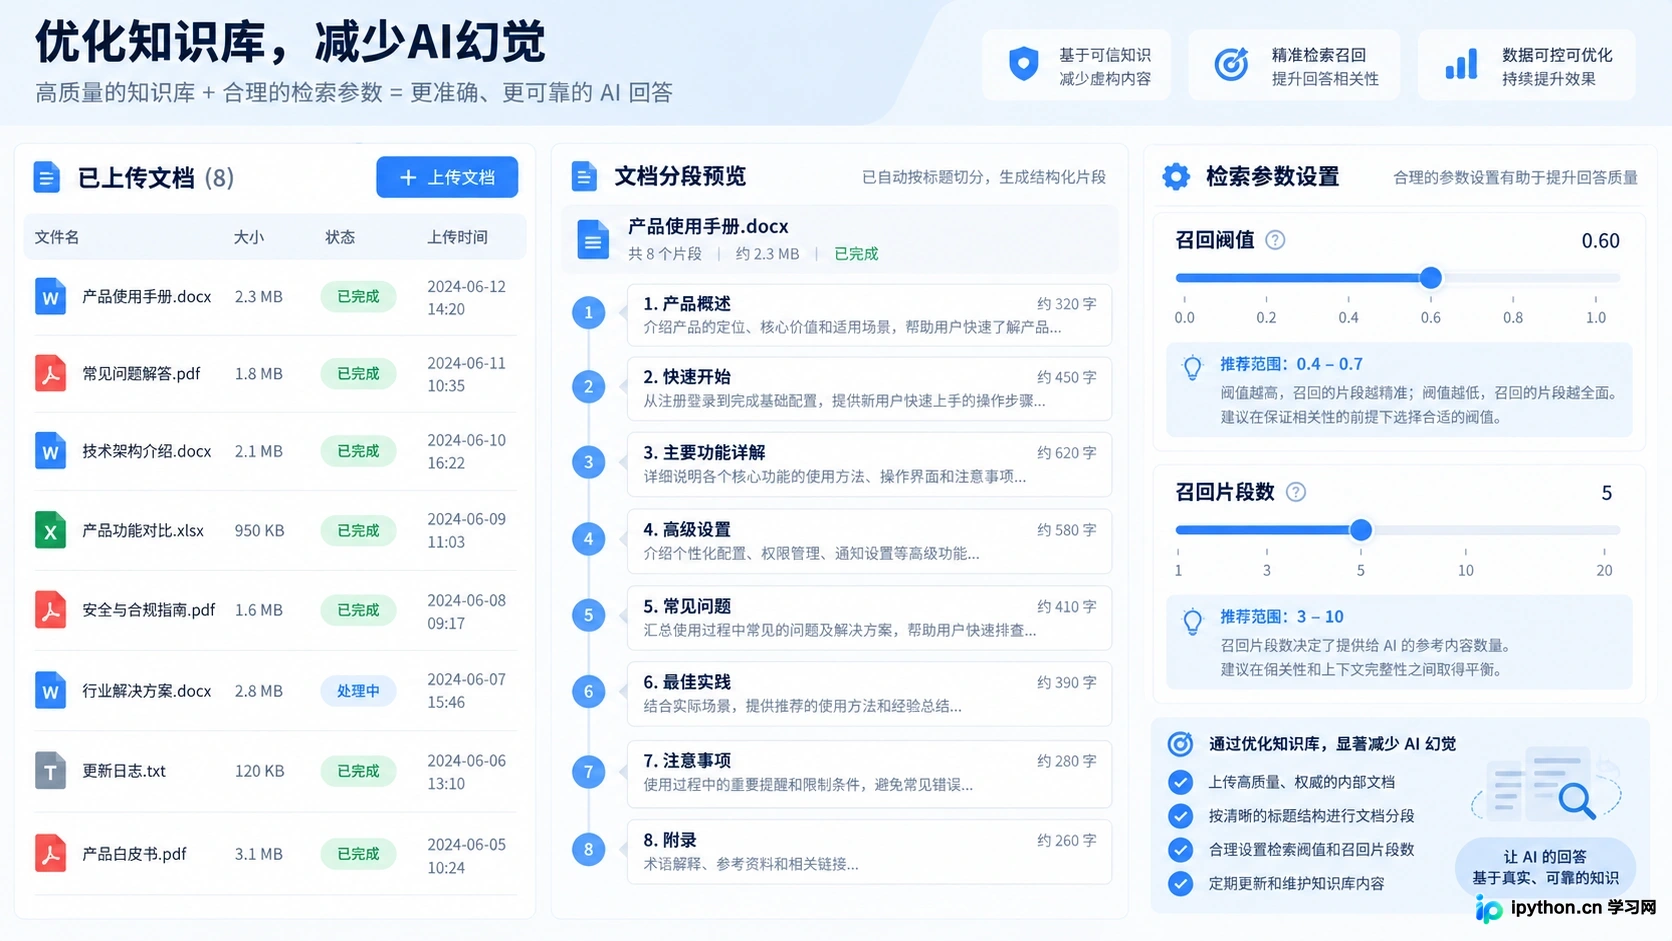The height and width of the screenshot is (941, 1672).
Task: Click step marker 8 in the segment timeline
Action: click(588, 850)
